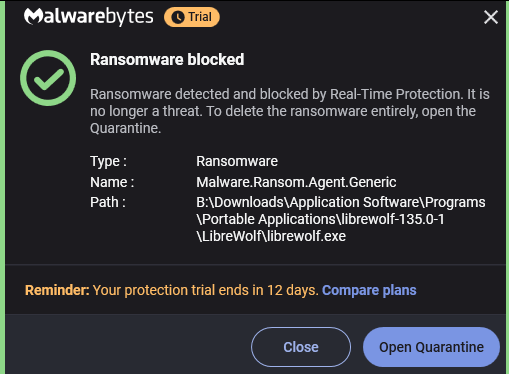Select the 'Ransomware' type value
The height and width of the screenshot is (374, 509).
point(237,161)
